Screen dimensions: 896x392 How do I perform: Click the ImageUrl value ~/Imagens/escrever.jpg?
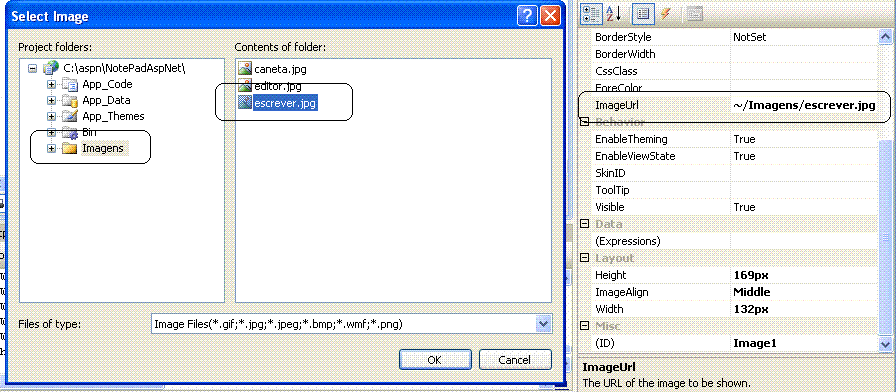(x=804, y=105)
